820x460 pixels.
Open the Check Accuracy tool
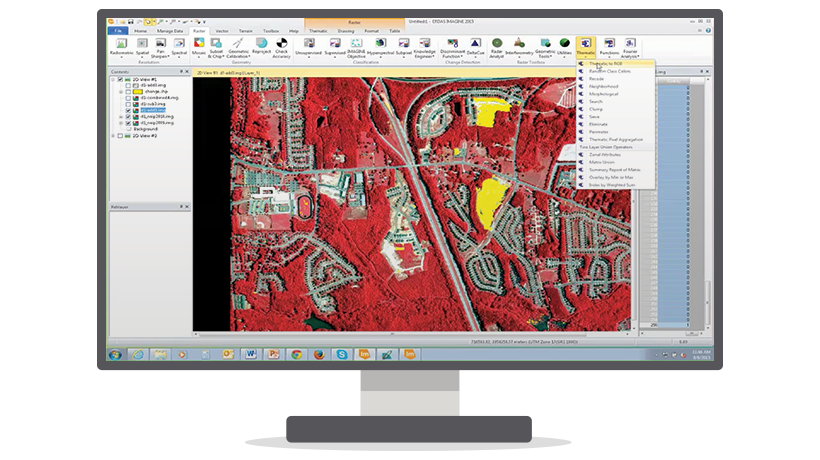pos(281,45)
